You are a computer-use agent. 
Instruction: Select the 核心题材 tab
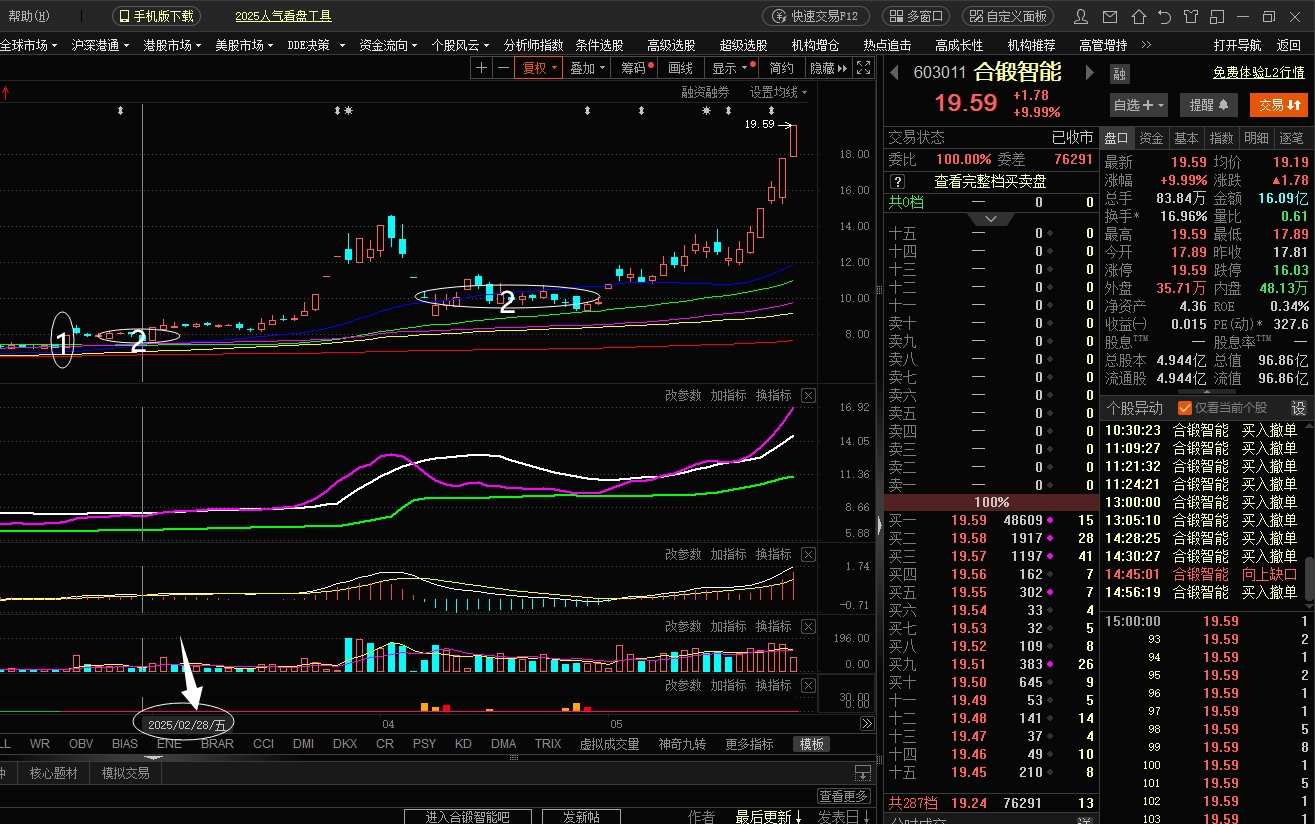point(53,773)
